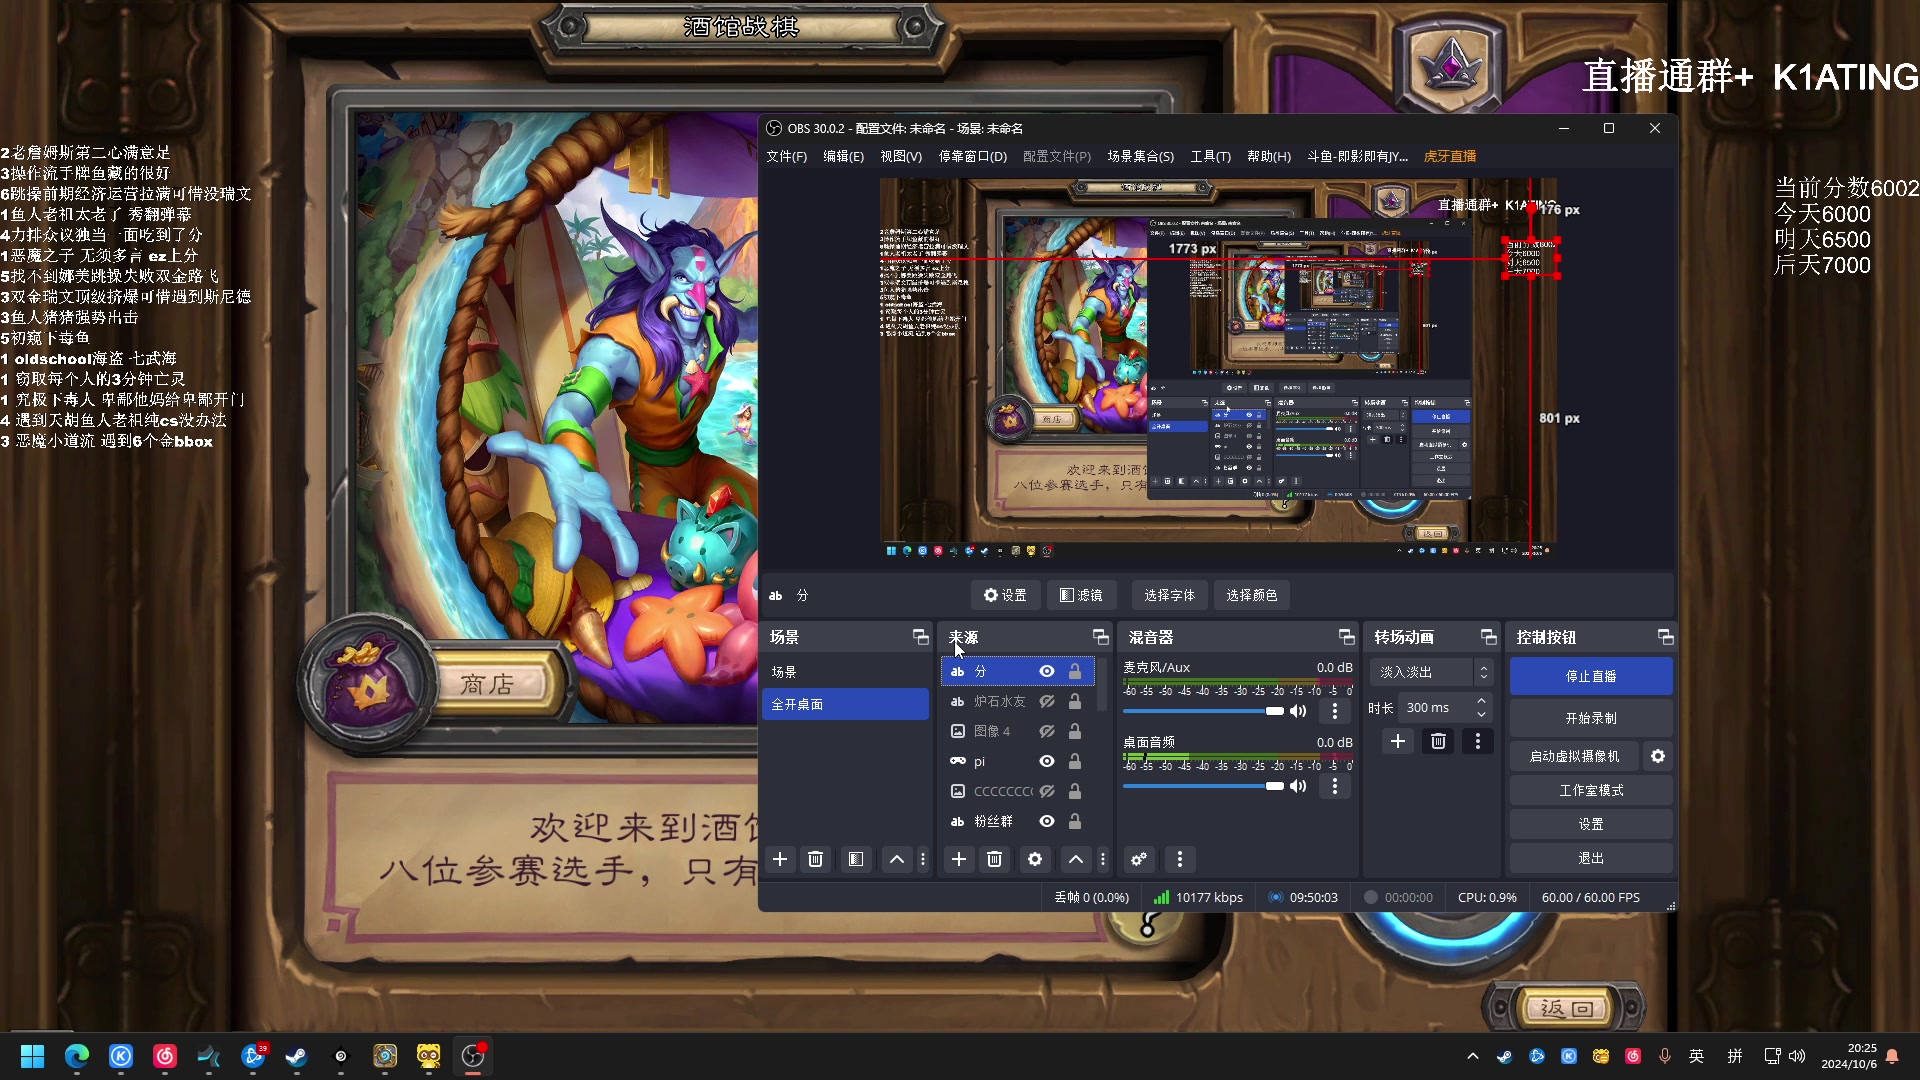Show hidden system tray icons chevron
1920x1080 pixels.
1472,1056
